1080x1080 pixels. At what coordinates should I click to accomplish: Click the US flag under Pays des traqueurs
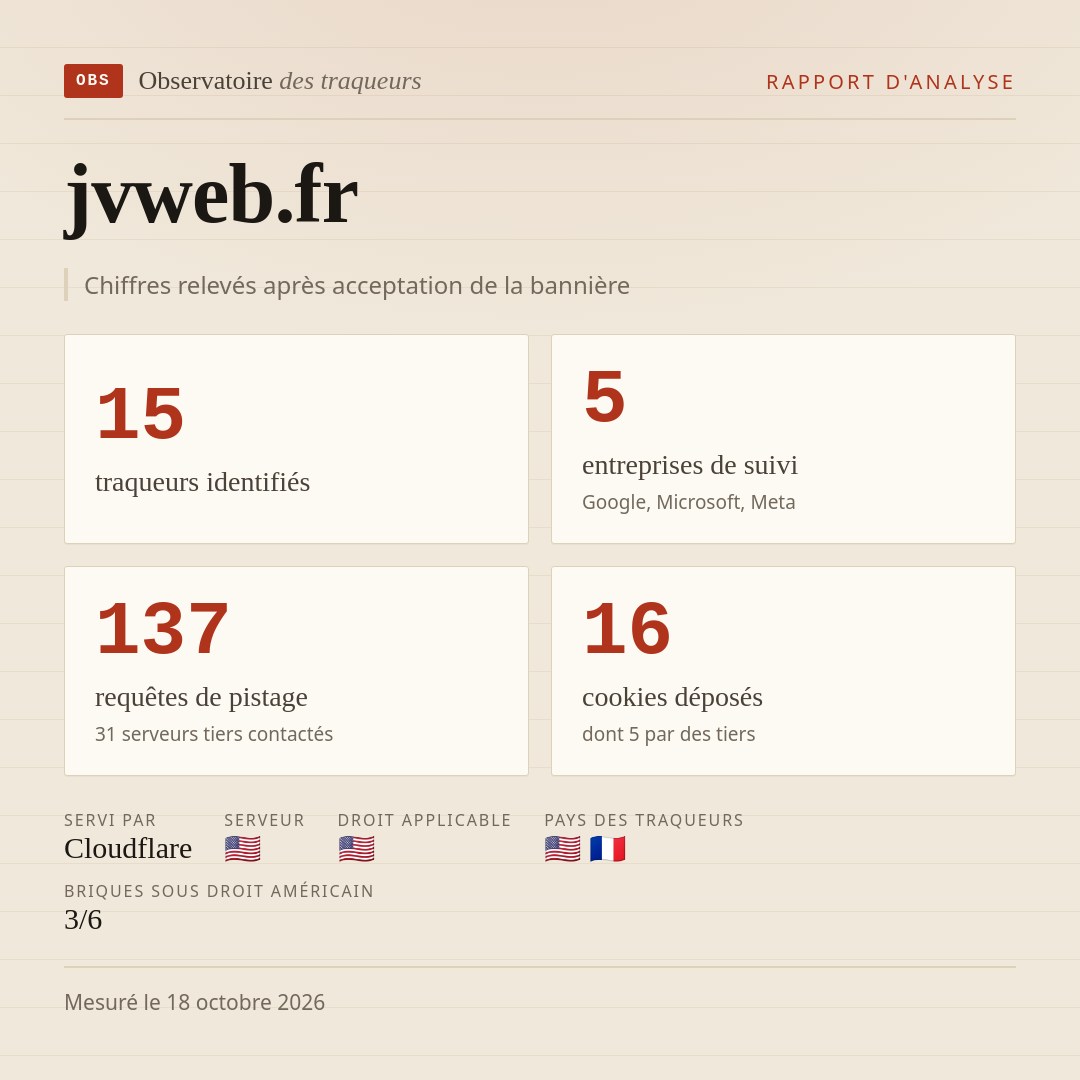563,849
